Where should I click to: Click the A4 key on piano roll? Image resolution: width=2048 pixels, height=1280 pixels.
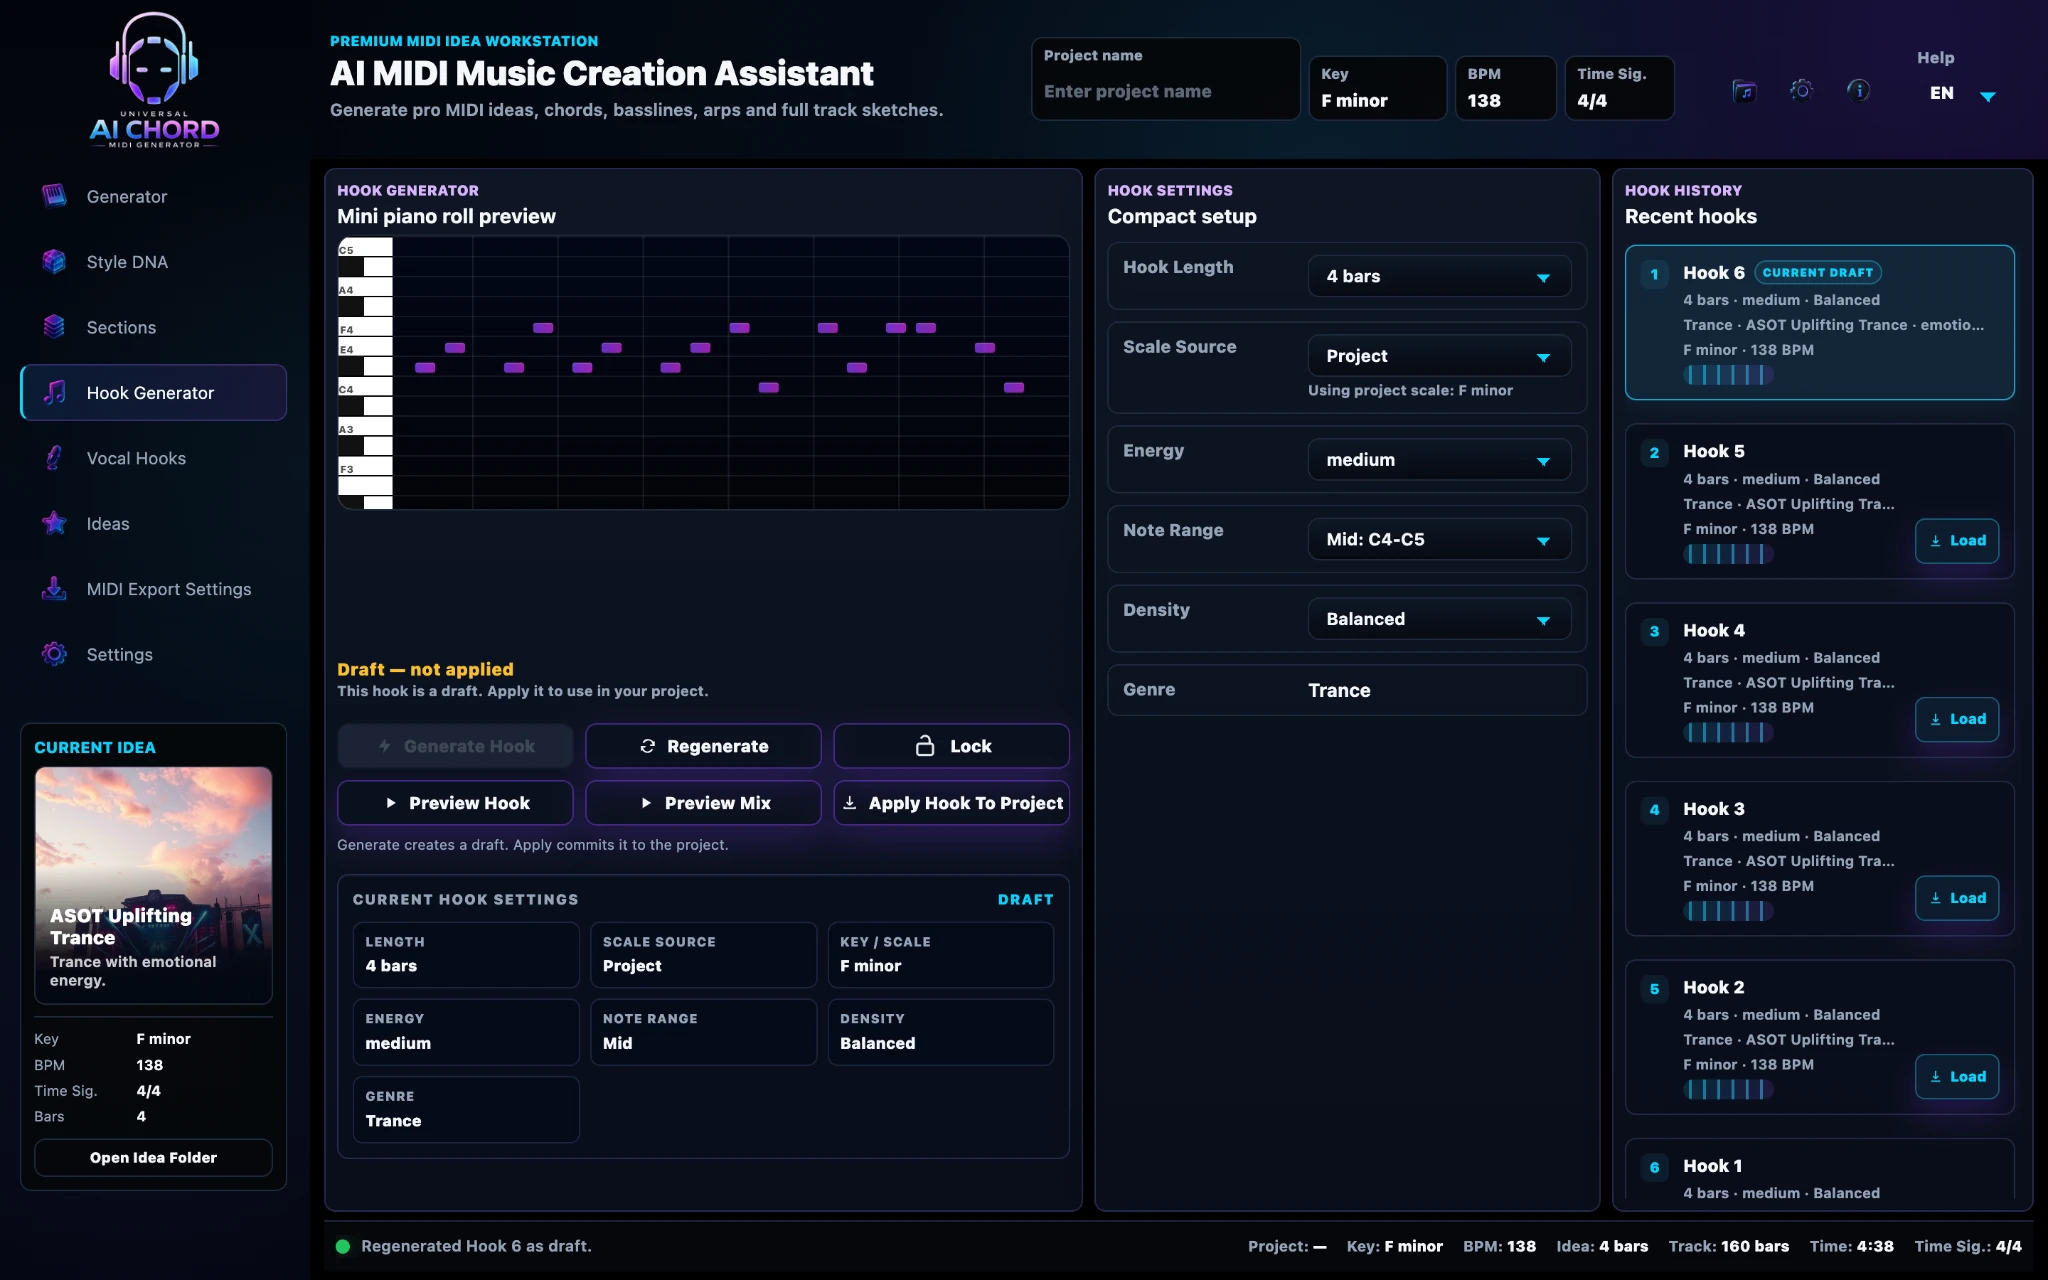point(365,288)
